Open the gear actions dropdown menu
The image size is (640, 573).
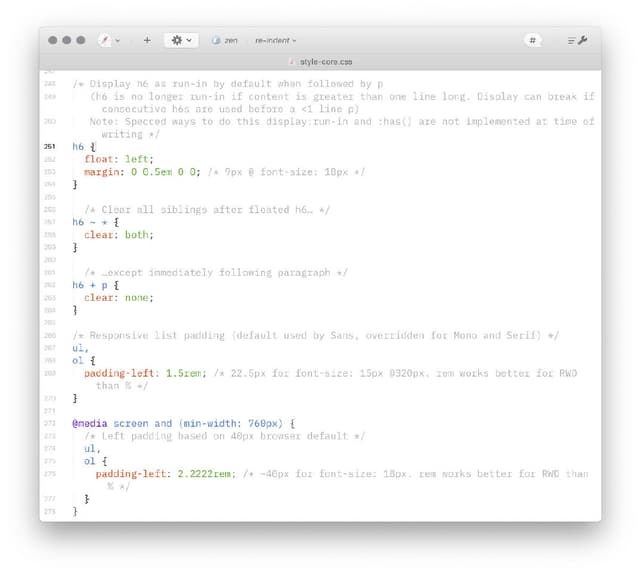pyautogui.click(x=181, y=40)
